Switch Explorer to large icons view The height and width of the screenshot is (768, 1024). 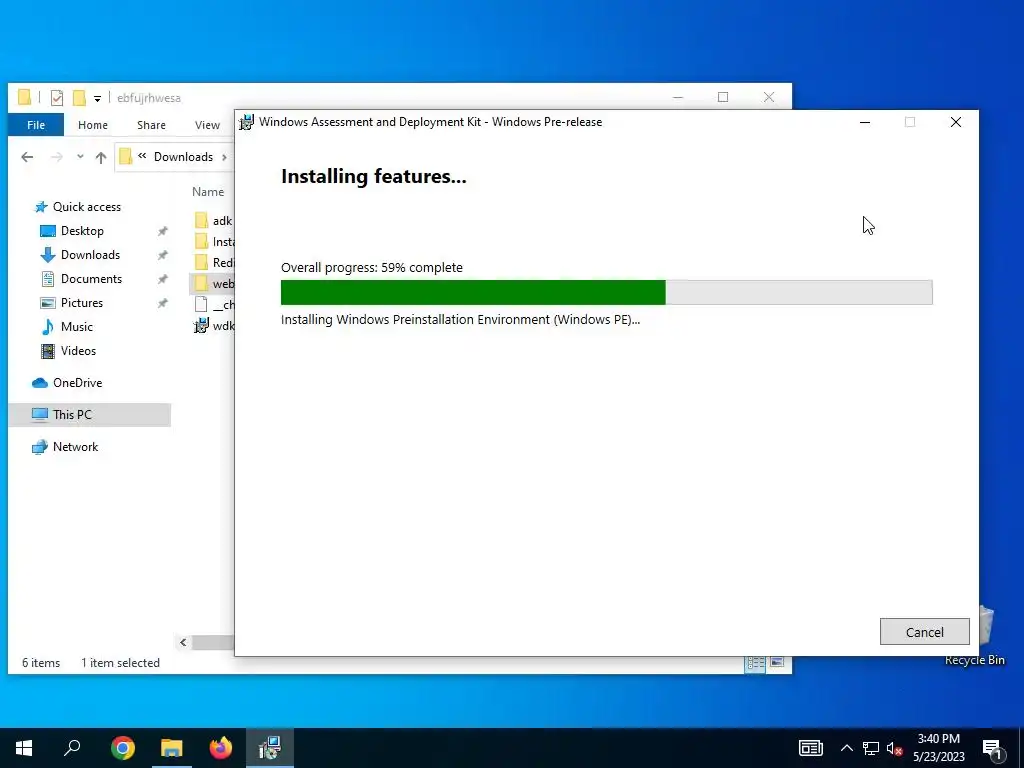[776, 663]
